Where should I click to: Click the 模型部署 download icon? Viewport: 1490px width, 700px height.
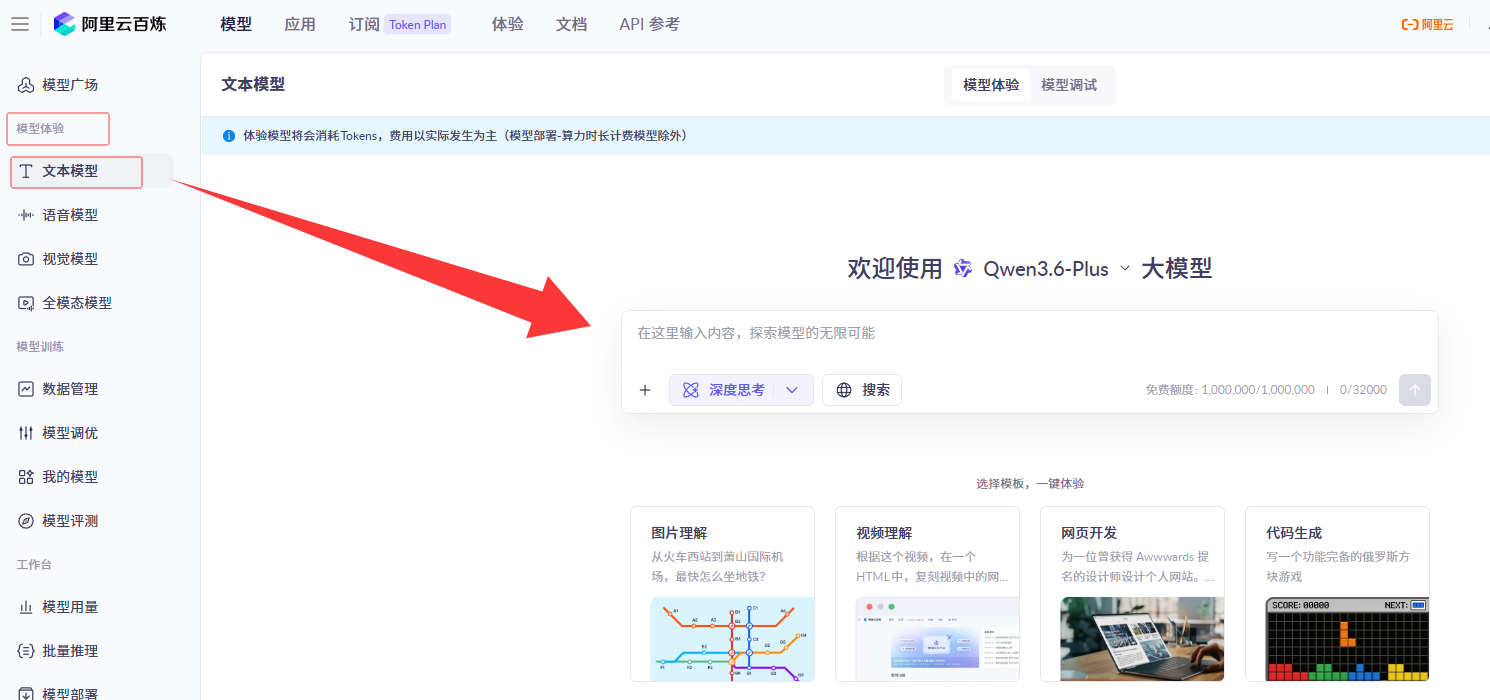tap(26, 693)
